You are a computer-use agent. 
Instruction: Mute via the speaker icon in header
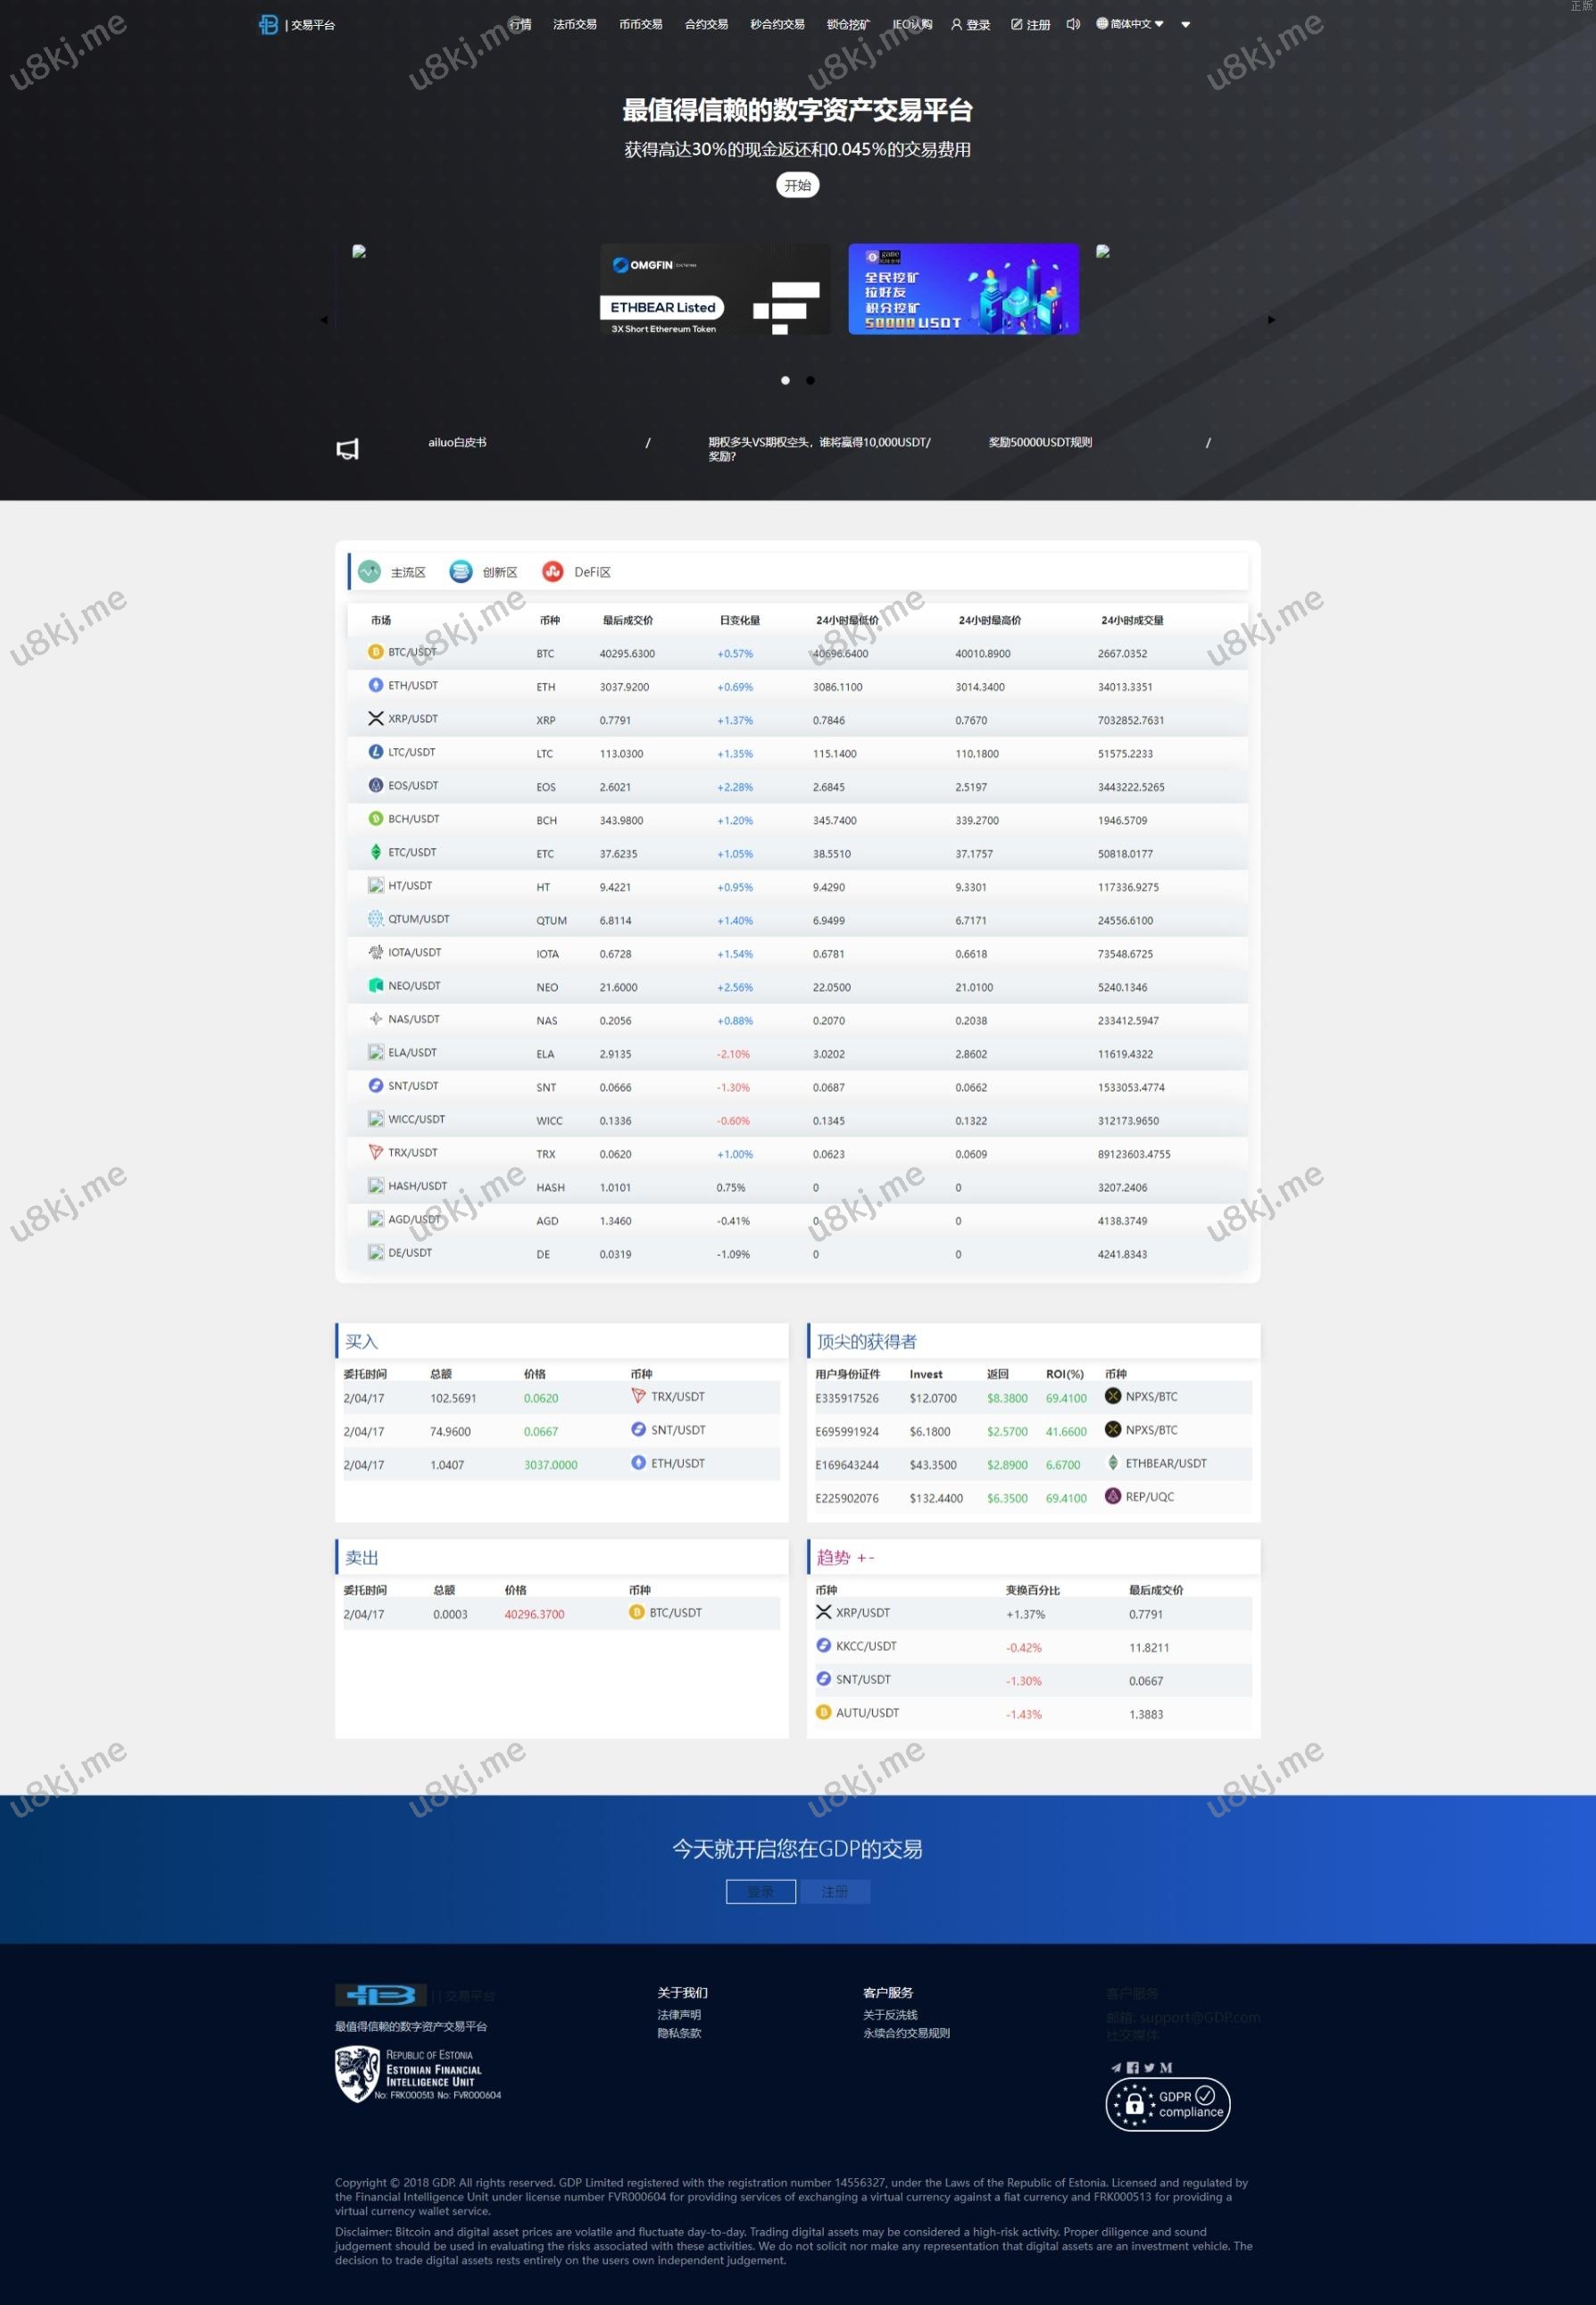coord(1072,24)
